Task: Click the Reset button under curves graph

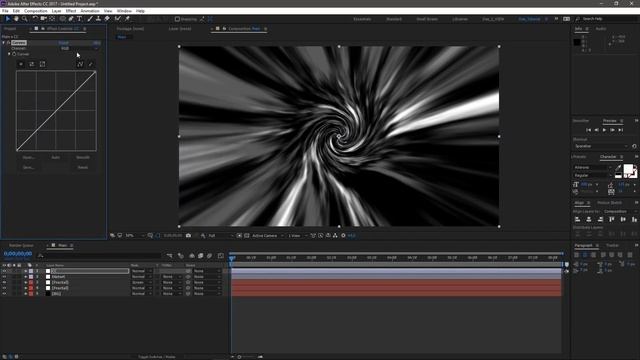Action: click(x=83, y=167)
